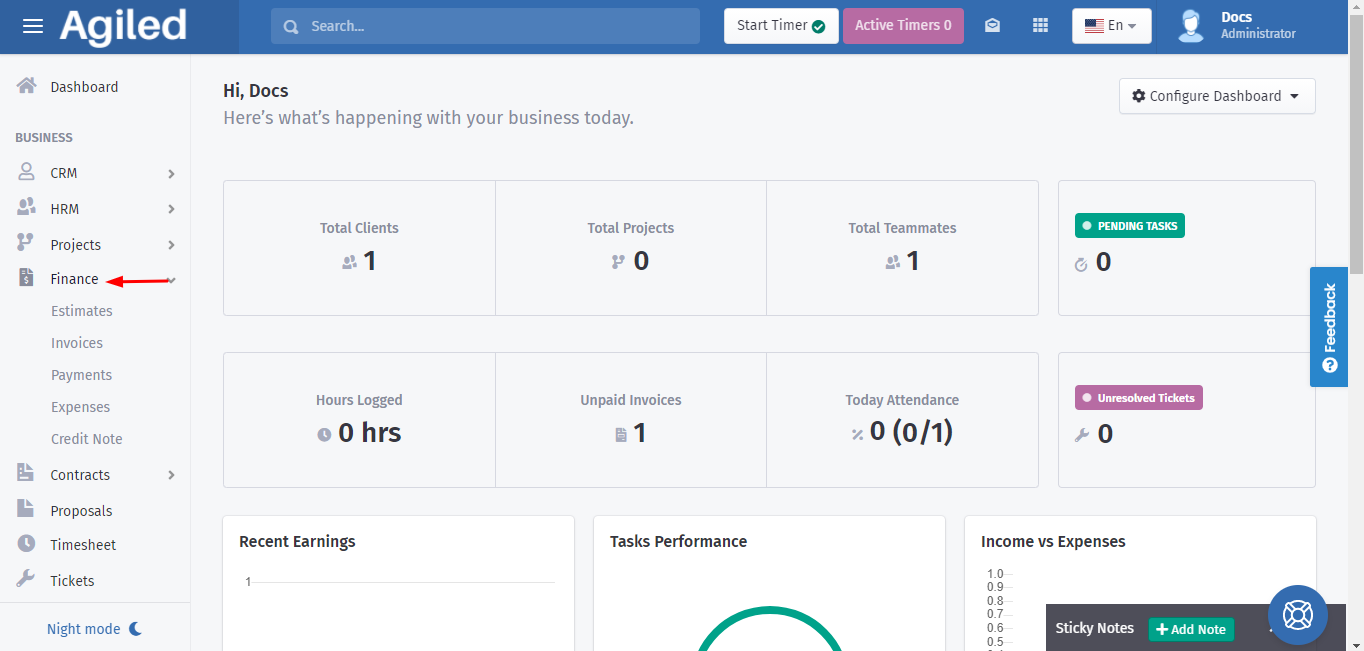Toggle Night mode on
The height and width of the screenshot is (651, 1364).
click(94, 629)
